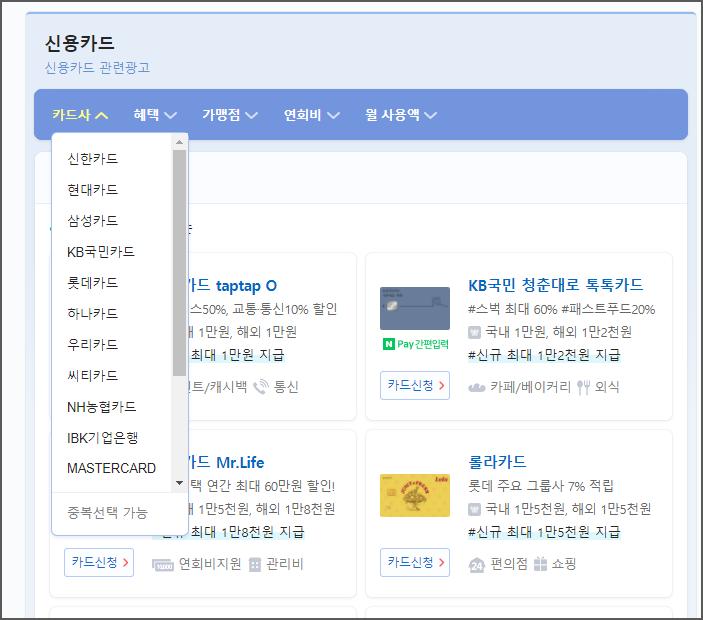Click the 외식 fork and knife icon

[583, 387]
